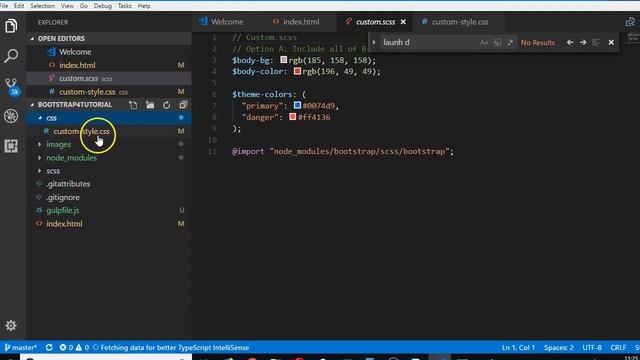This screenshot has height=360, width=640.
Task: Open .gitignore file in explorer
Action: [108, 197]
